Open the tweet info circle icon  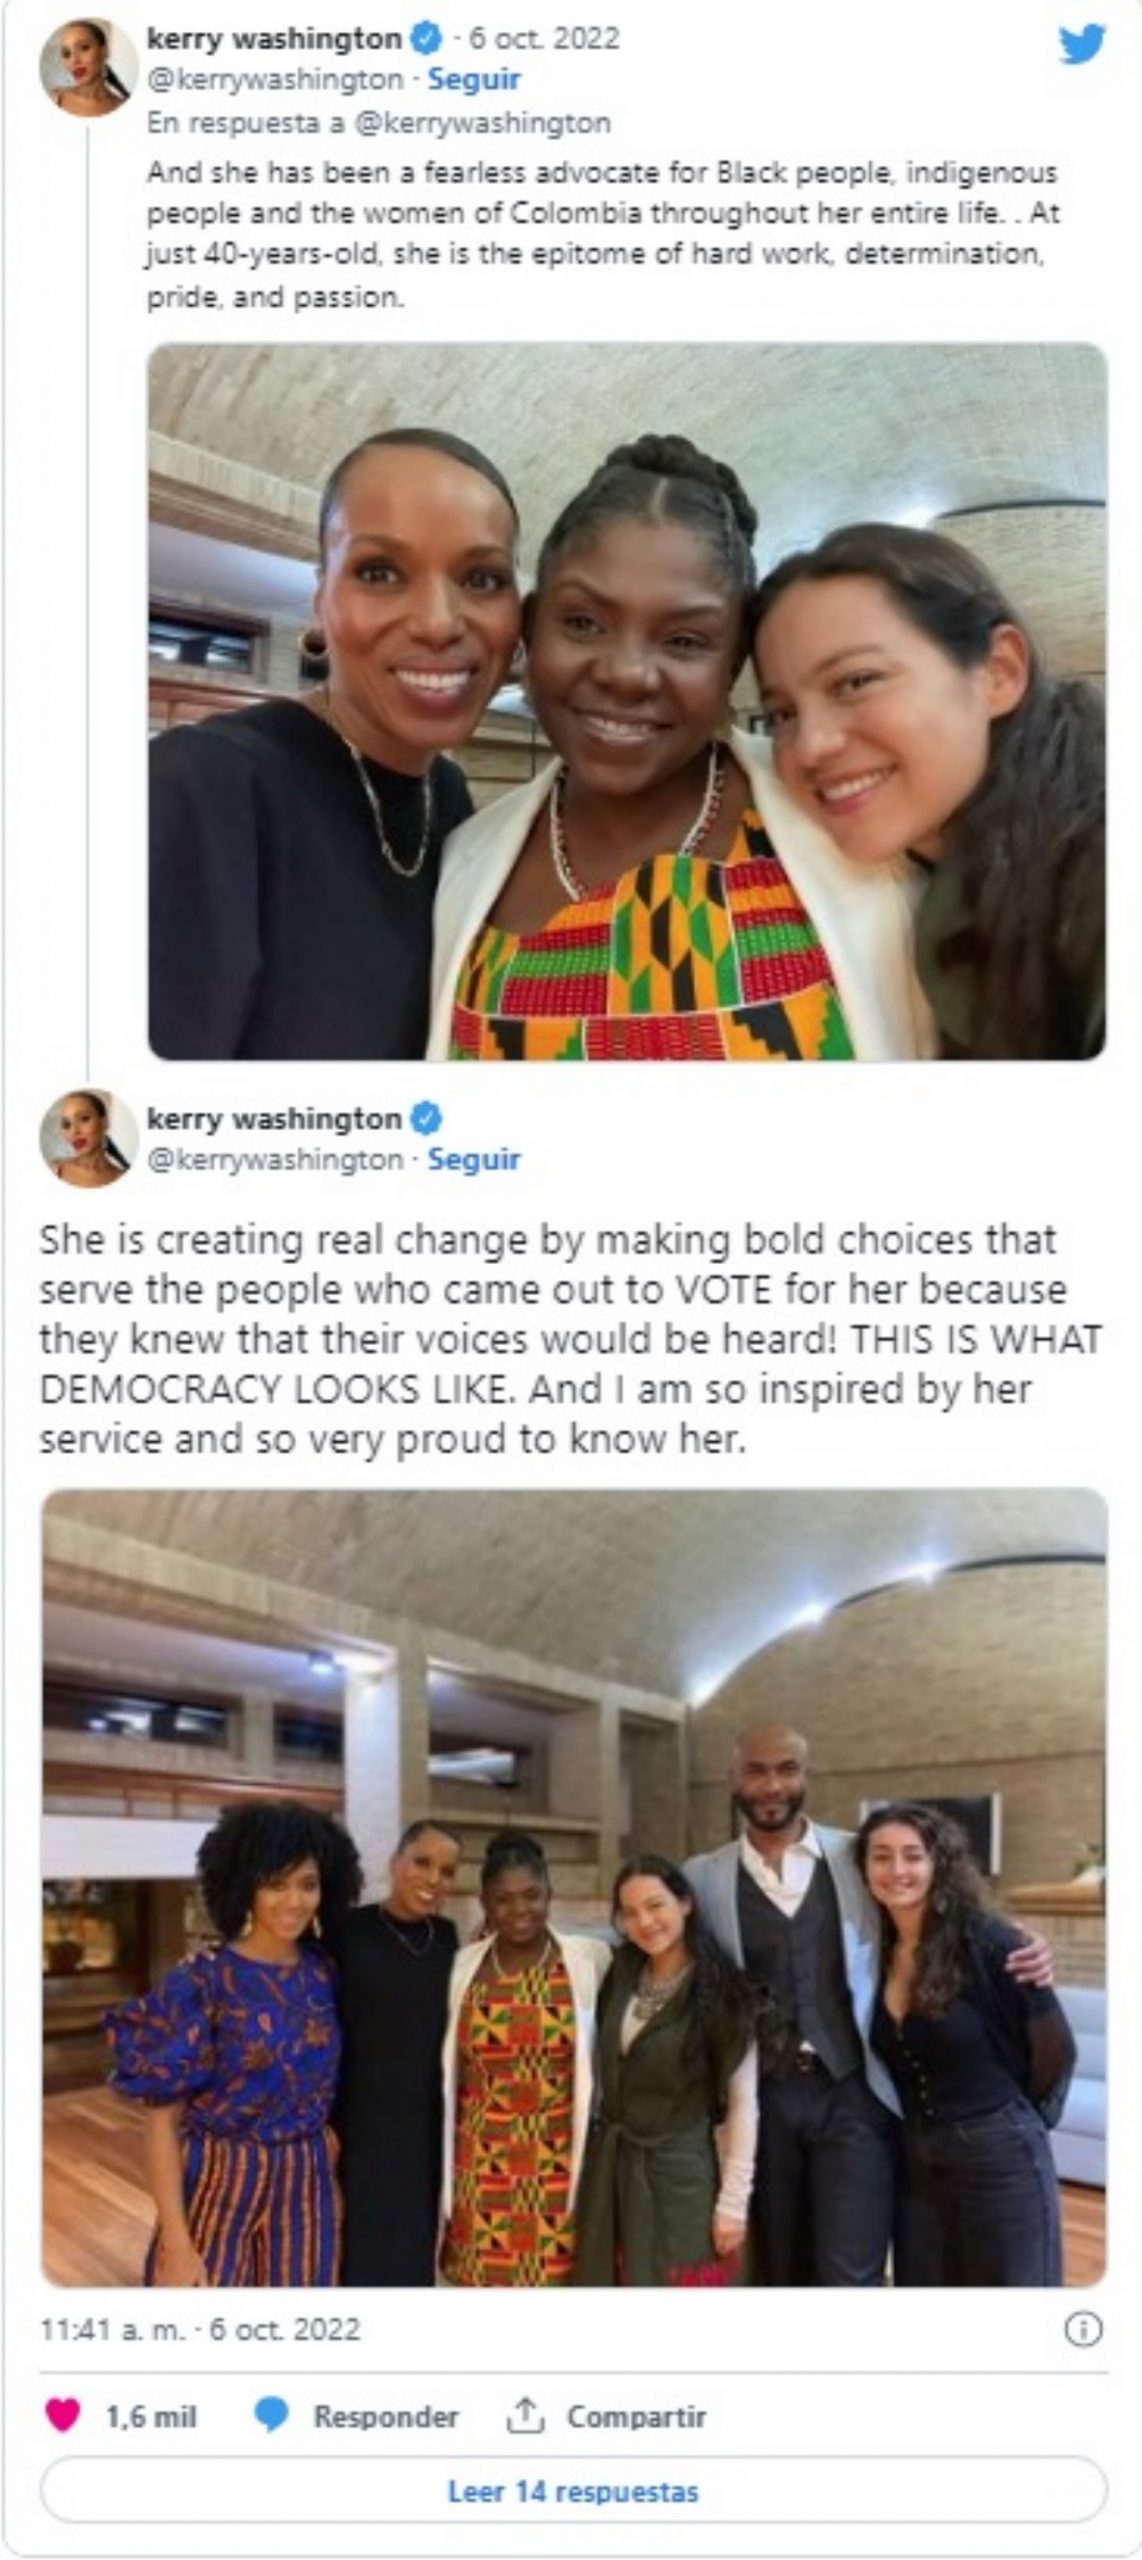pos(1084,2331)
